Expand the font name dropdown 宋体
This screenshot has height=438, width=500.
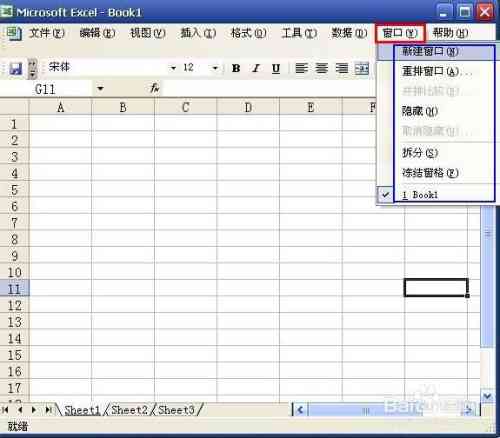(x=173, y=68)
